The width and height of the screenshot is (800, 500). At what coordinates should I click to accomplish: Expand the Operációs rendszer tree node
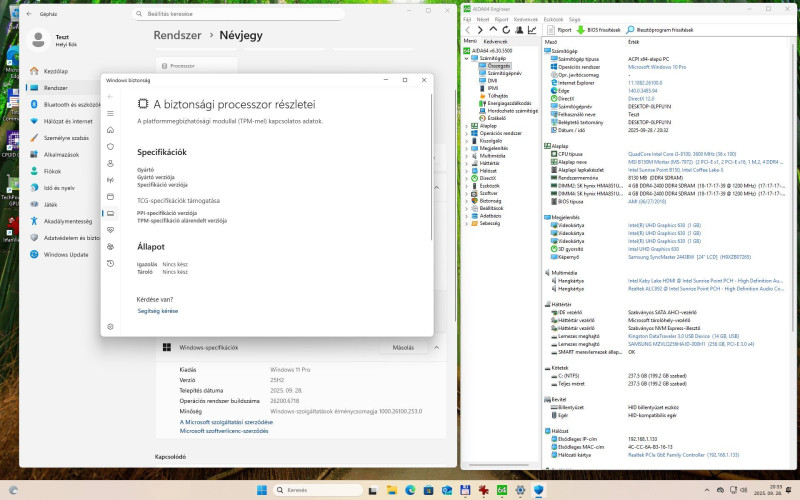pyautogui.click(x=466, y=133)
